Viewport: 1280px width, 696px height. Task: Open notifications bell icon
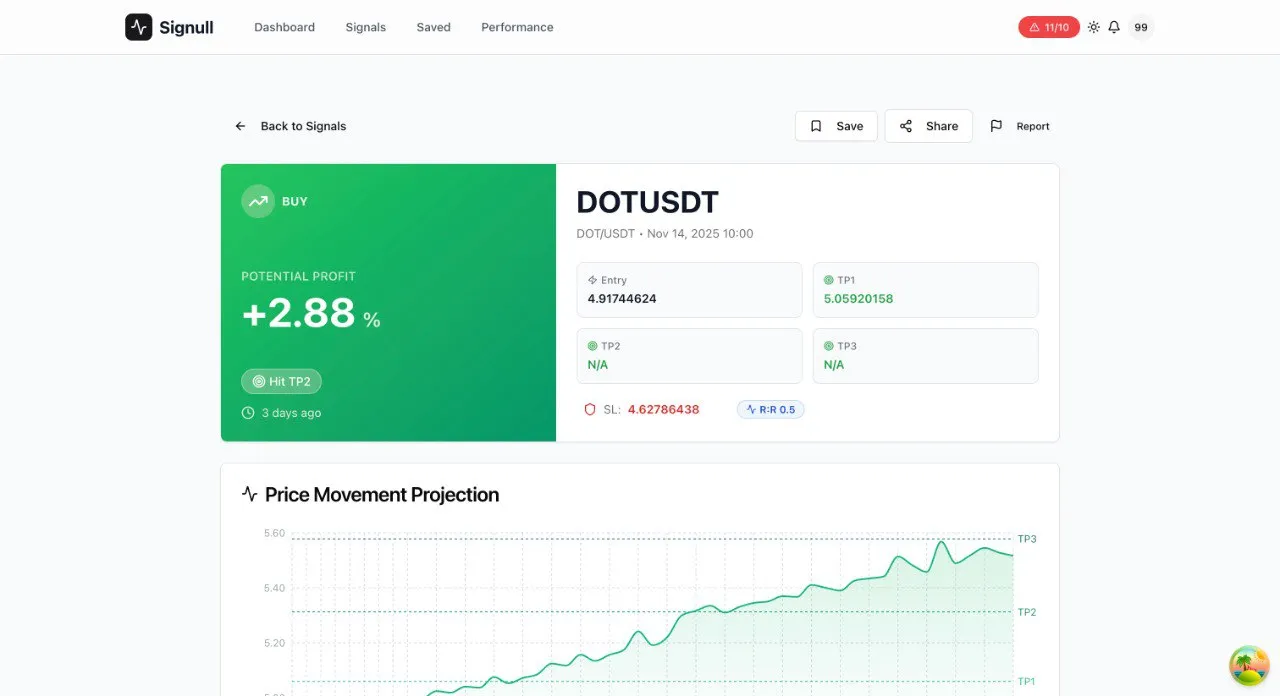tap(1114, 27)
